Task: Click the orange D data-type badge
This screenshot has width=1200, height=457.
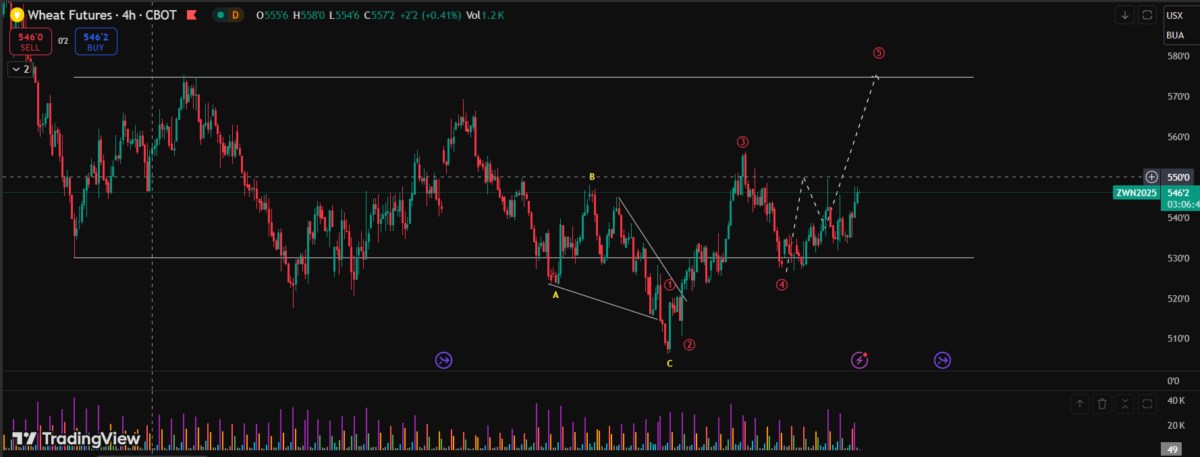Action: tap(236, 15)
